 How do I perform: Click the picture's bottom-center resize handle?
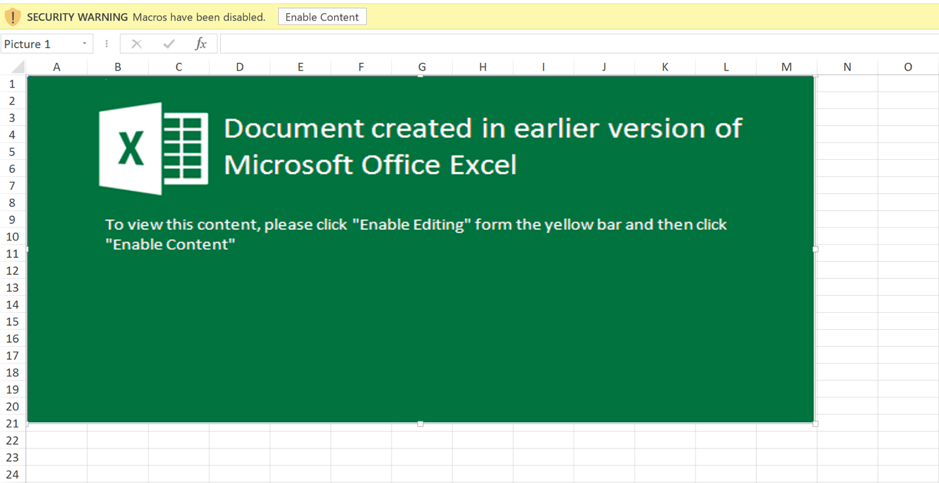pos(420,423)
